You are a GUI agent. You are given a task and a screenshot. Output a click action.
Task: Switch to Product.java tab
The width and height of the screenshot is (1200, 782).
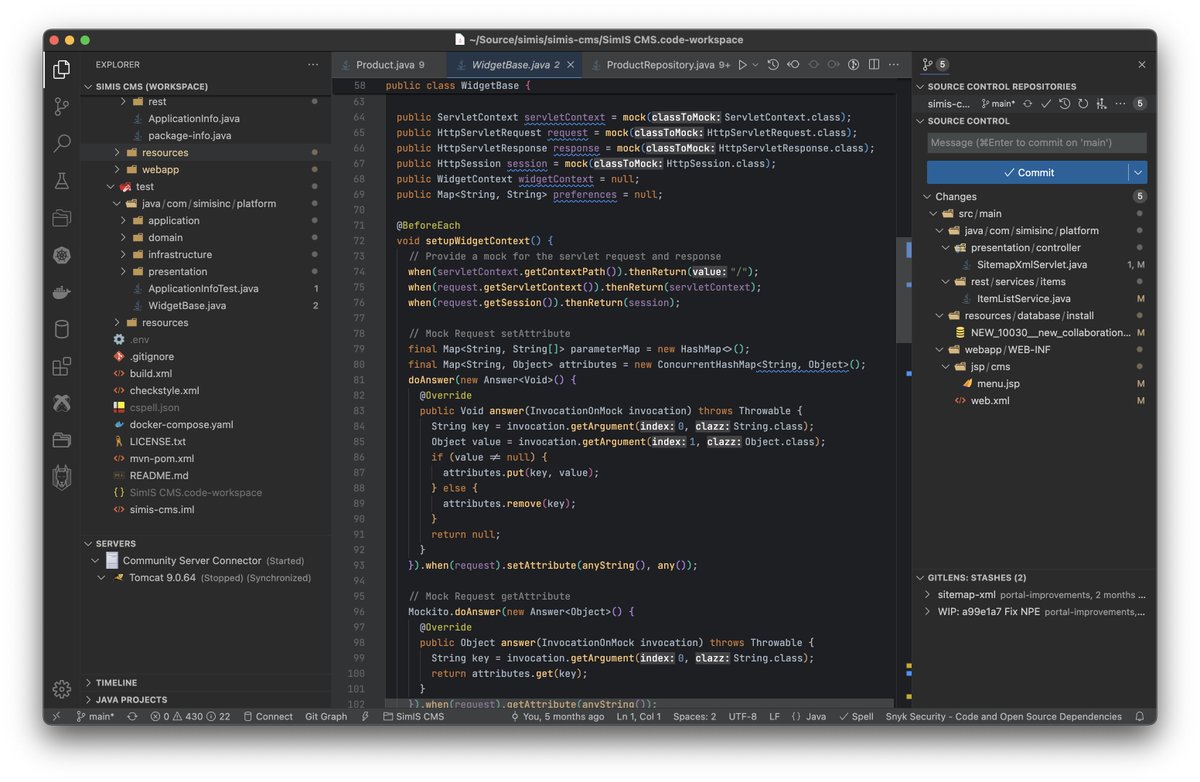(x=390, y=65)
